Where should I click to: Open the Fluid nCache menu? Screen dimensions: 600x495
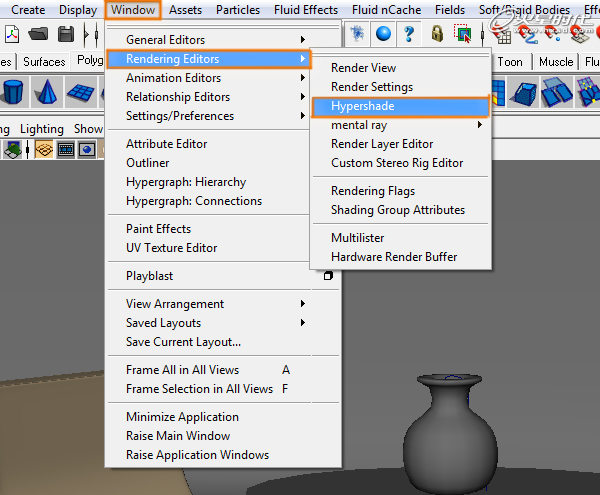click(386, 10)
